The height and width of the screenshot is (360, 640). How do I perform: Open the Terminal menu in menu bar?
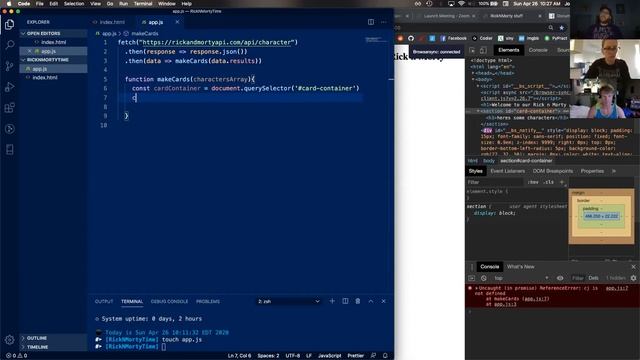[143, 4]
